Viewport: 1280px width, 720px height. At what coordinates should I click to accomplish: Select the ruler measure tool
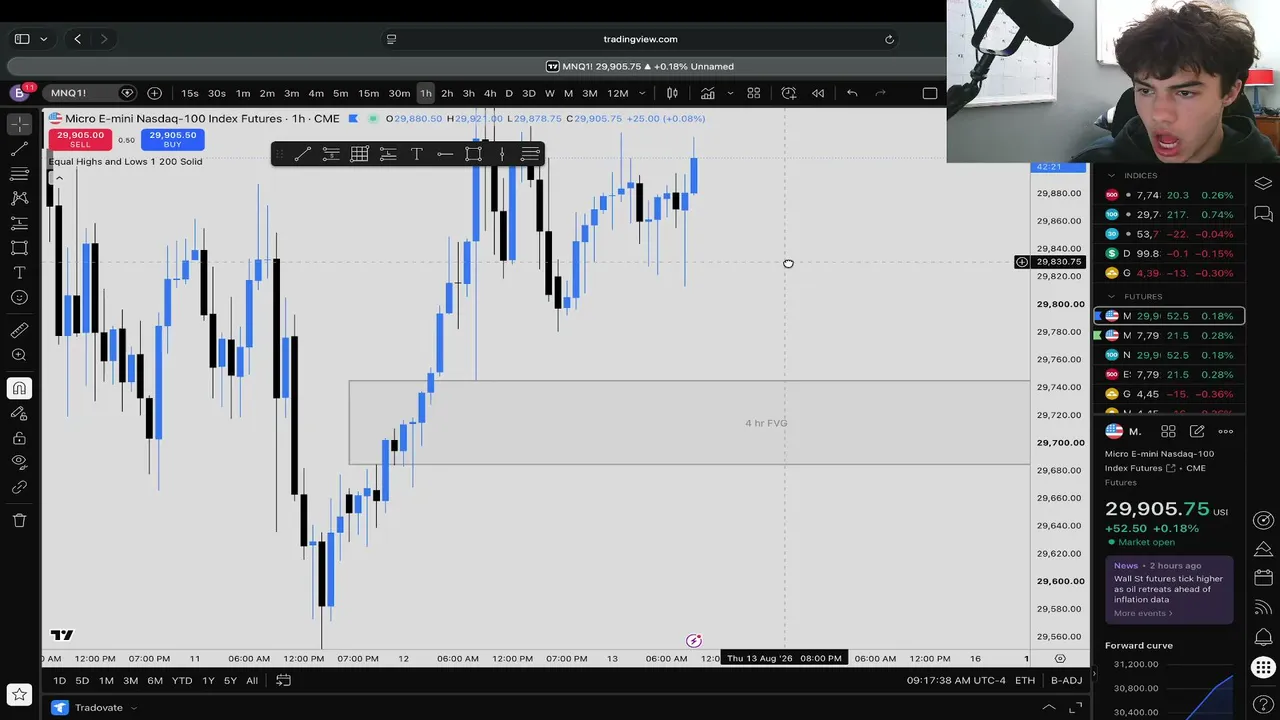(19, 330)
